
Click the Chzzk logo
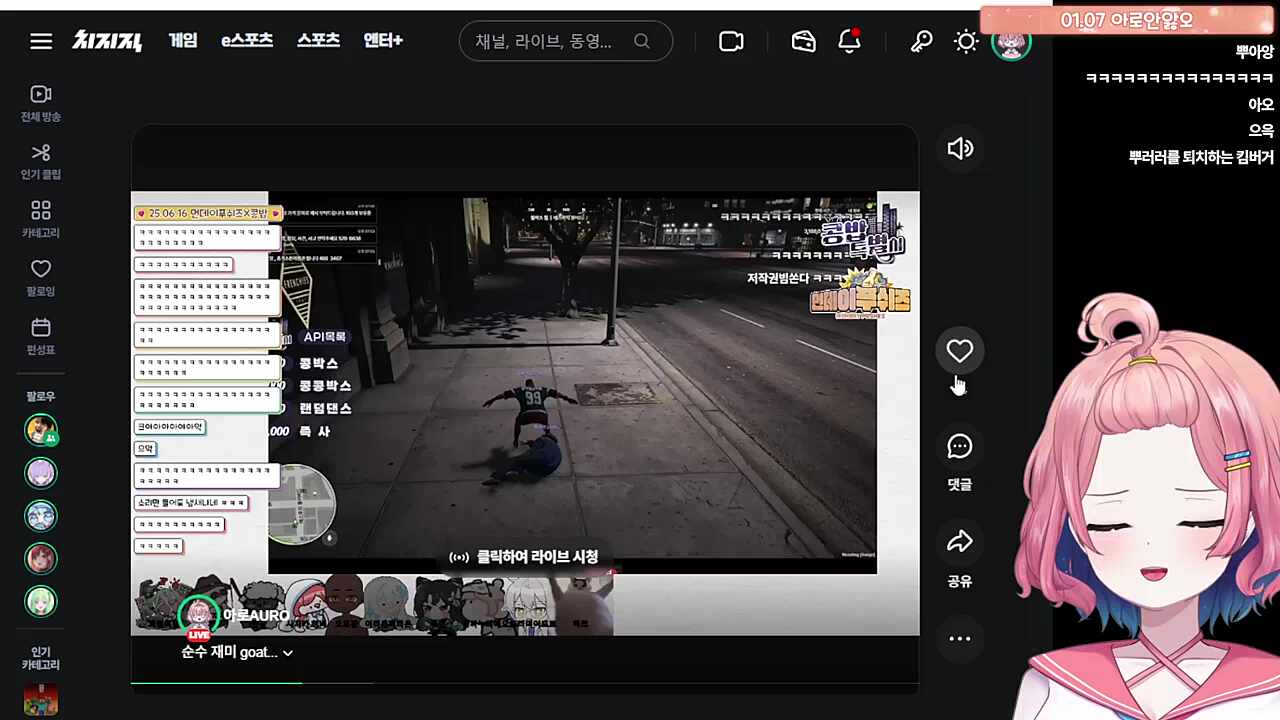[107, 41]
